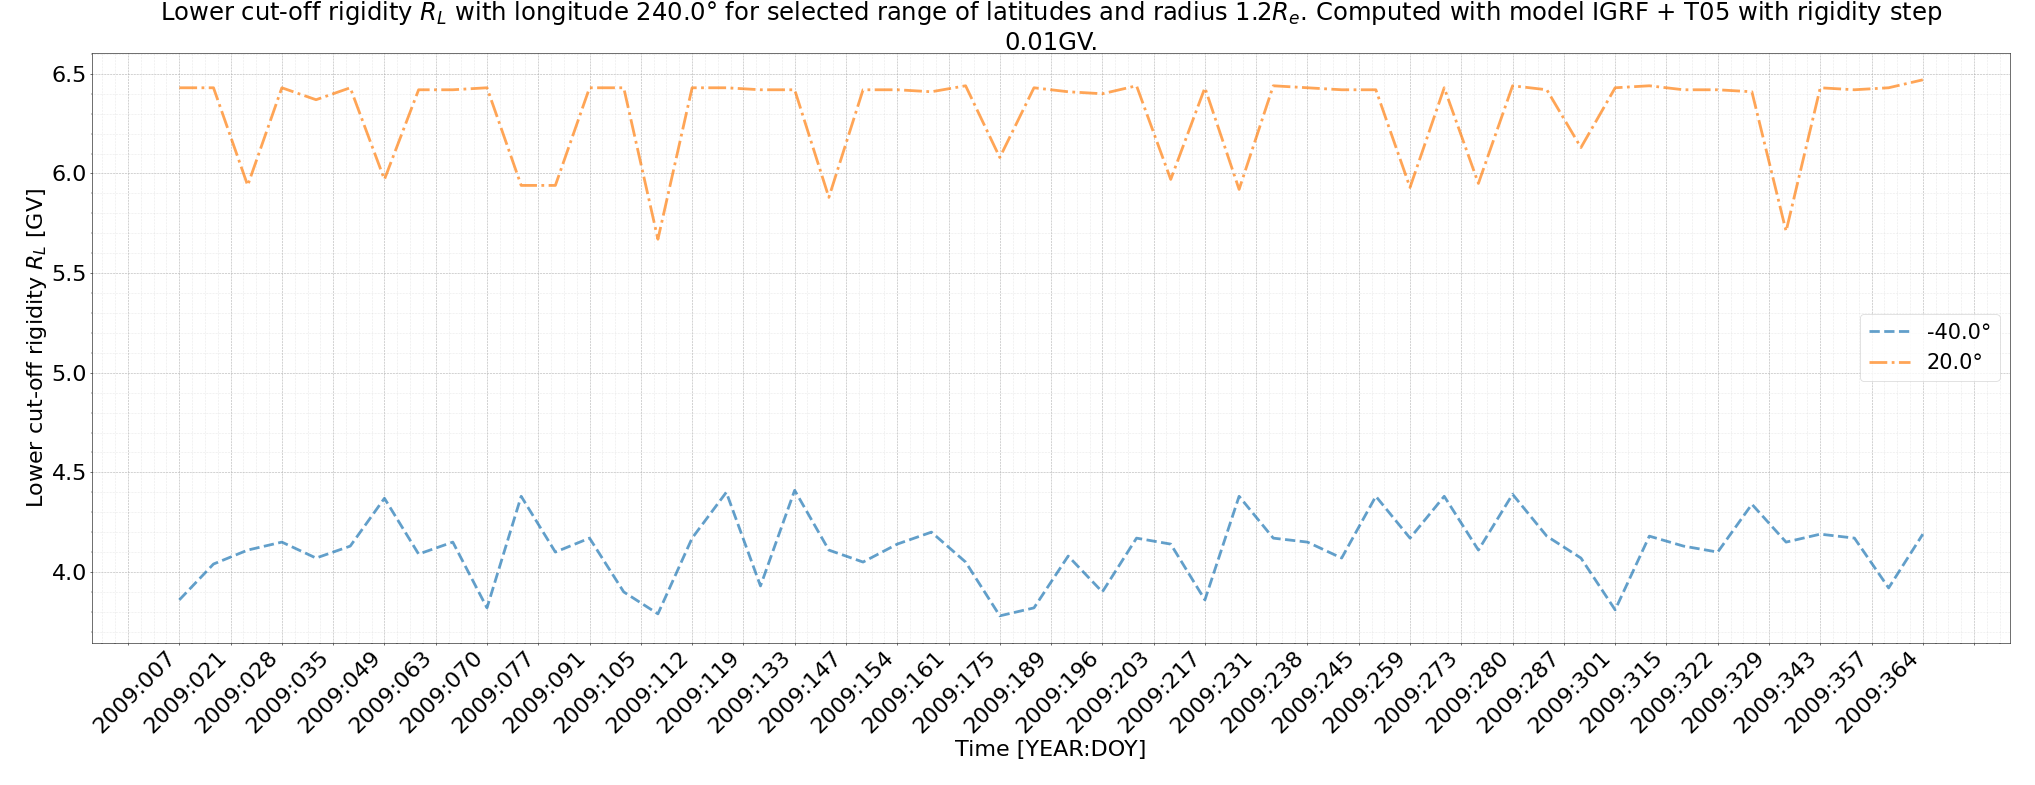
Task: Click the x-axis tick label 2009:035
Action: click(288, 692)
